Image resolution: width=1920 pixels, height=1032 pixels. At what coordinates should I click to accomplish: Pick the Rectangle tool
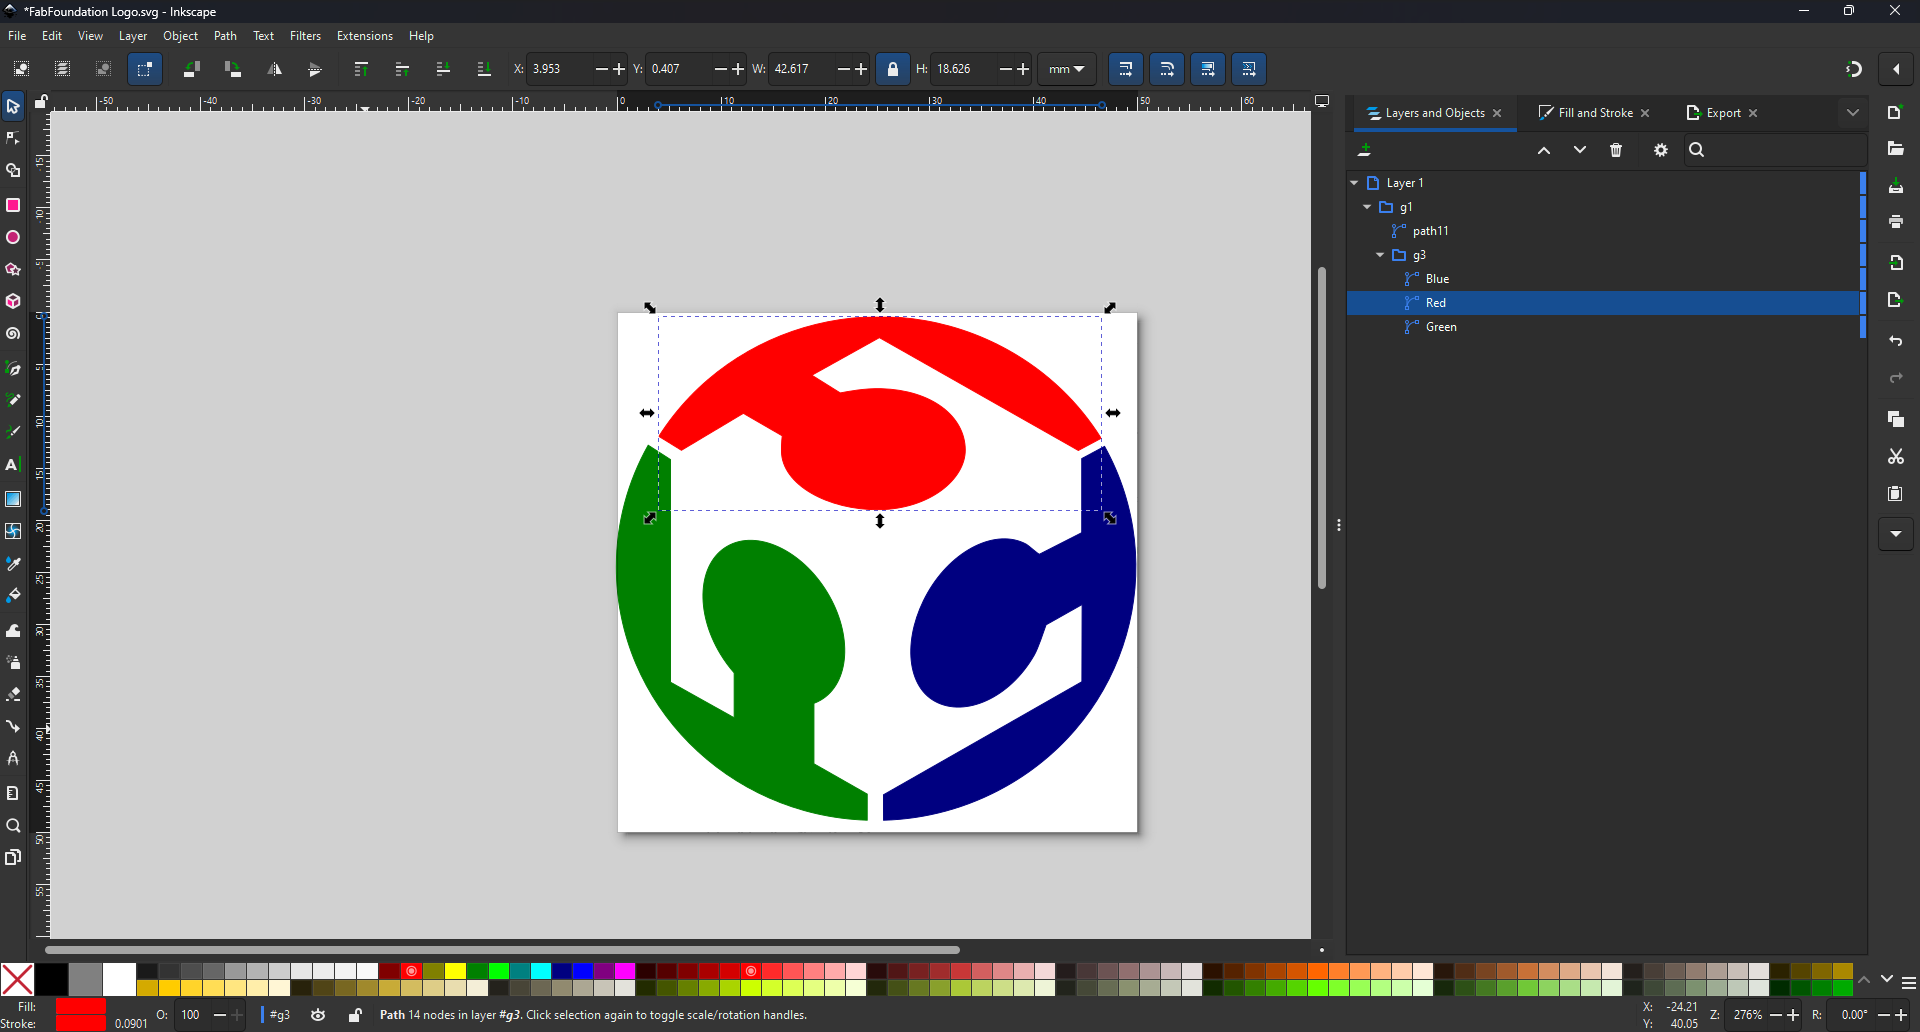(x=13, y=205)
